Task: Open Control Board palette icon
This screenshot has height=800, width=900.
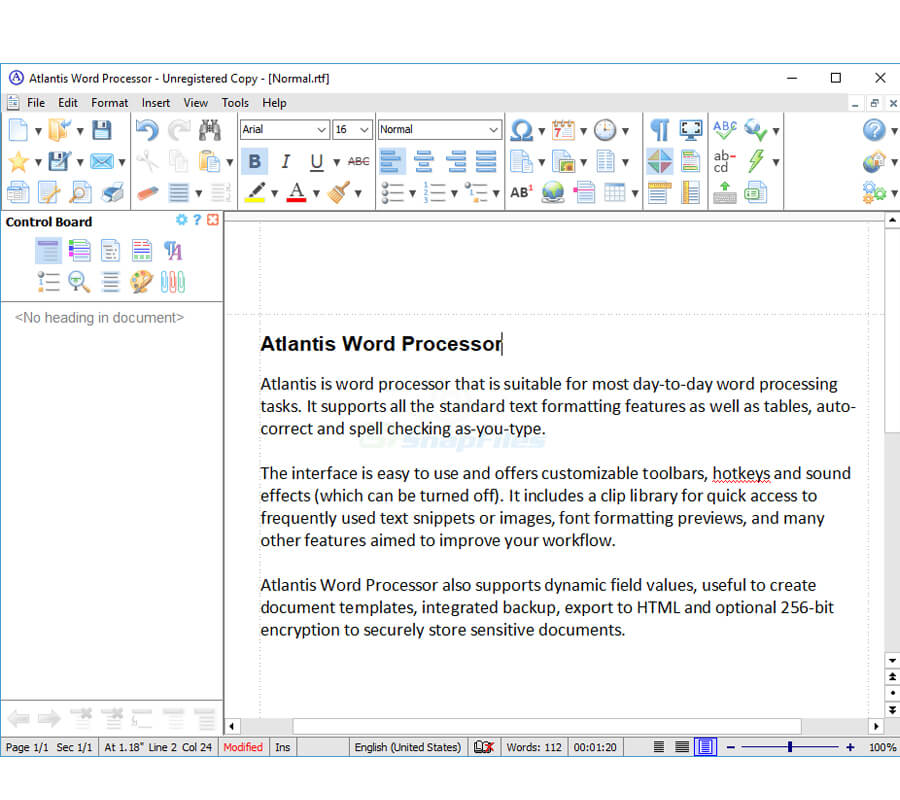Action: (141, 282)
